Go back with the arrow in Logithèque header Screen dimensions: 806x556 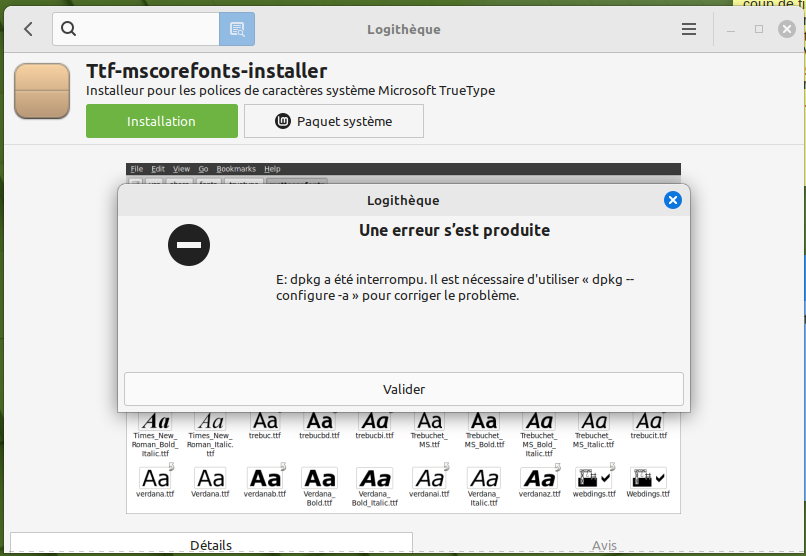click(28, 29)
